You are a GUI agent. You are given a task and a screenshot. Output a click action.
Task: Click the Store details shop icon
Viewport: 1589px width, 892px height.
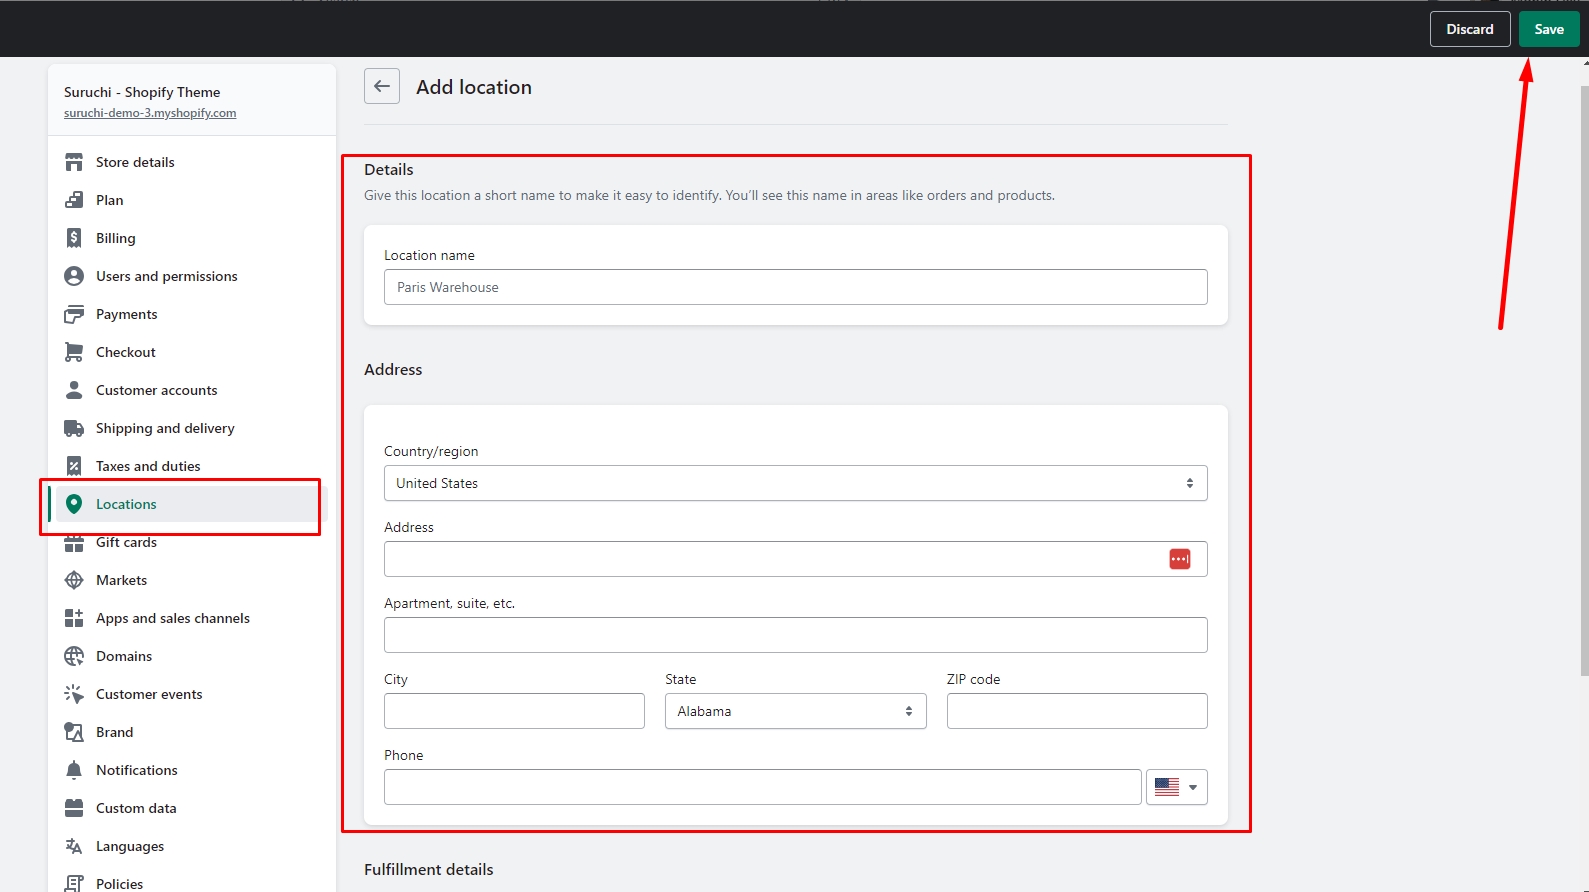tap(74, 162)
